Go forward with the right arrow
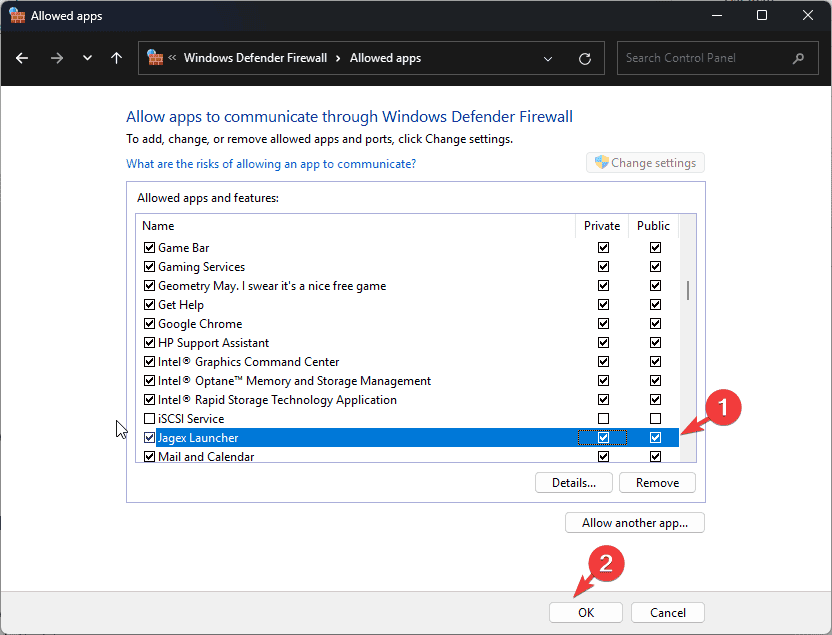Screen dimensions: 832x635 (x=56, y=58)
